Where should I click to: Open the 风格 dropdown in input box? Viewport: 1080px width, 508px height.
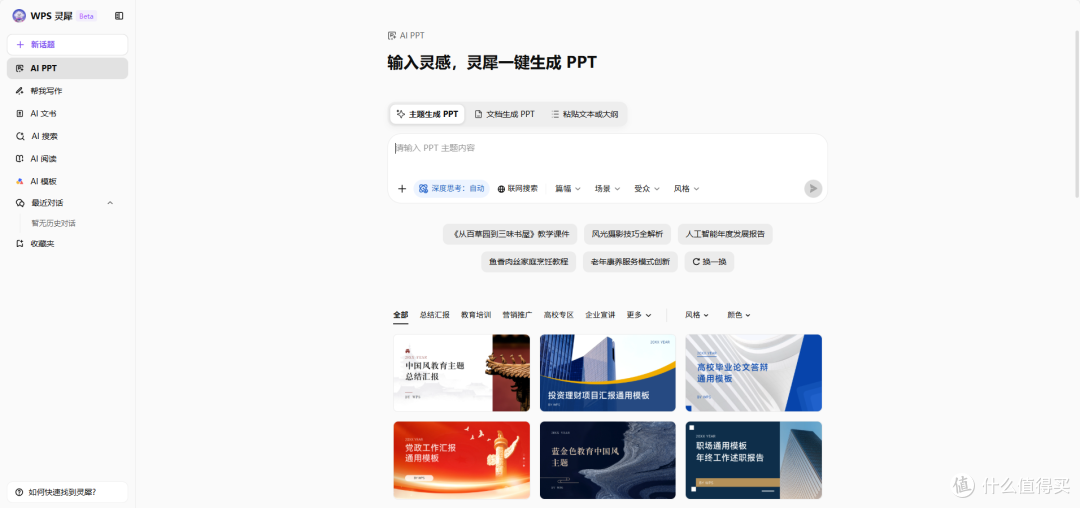(x=686, y=189)
